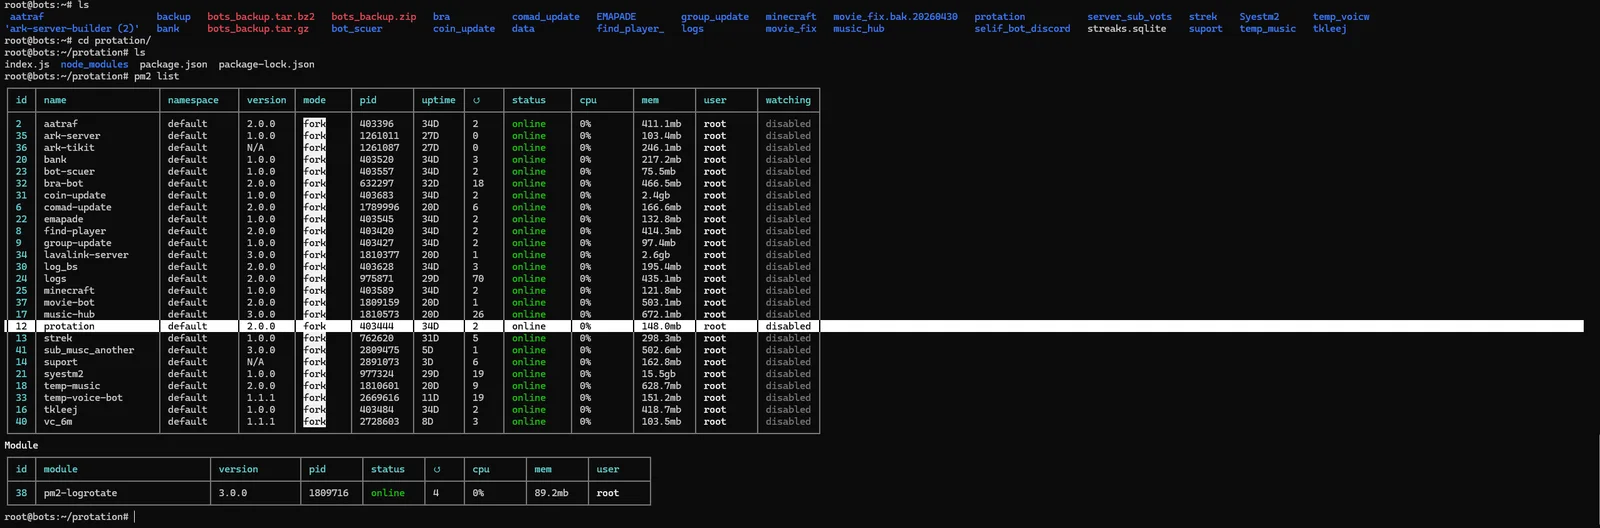Click module pid value '1809716'

328,493
